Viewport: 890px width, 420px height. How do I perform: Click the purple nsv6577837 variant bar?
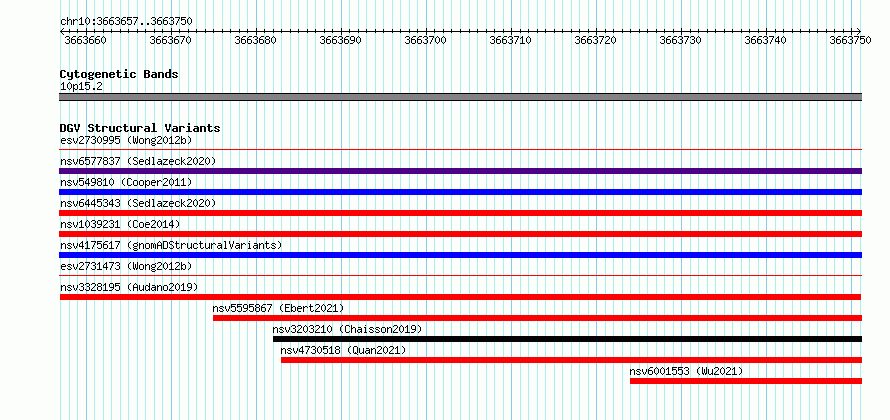(460, 171)
